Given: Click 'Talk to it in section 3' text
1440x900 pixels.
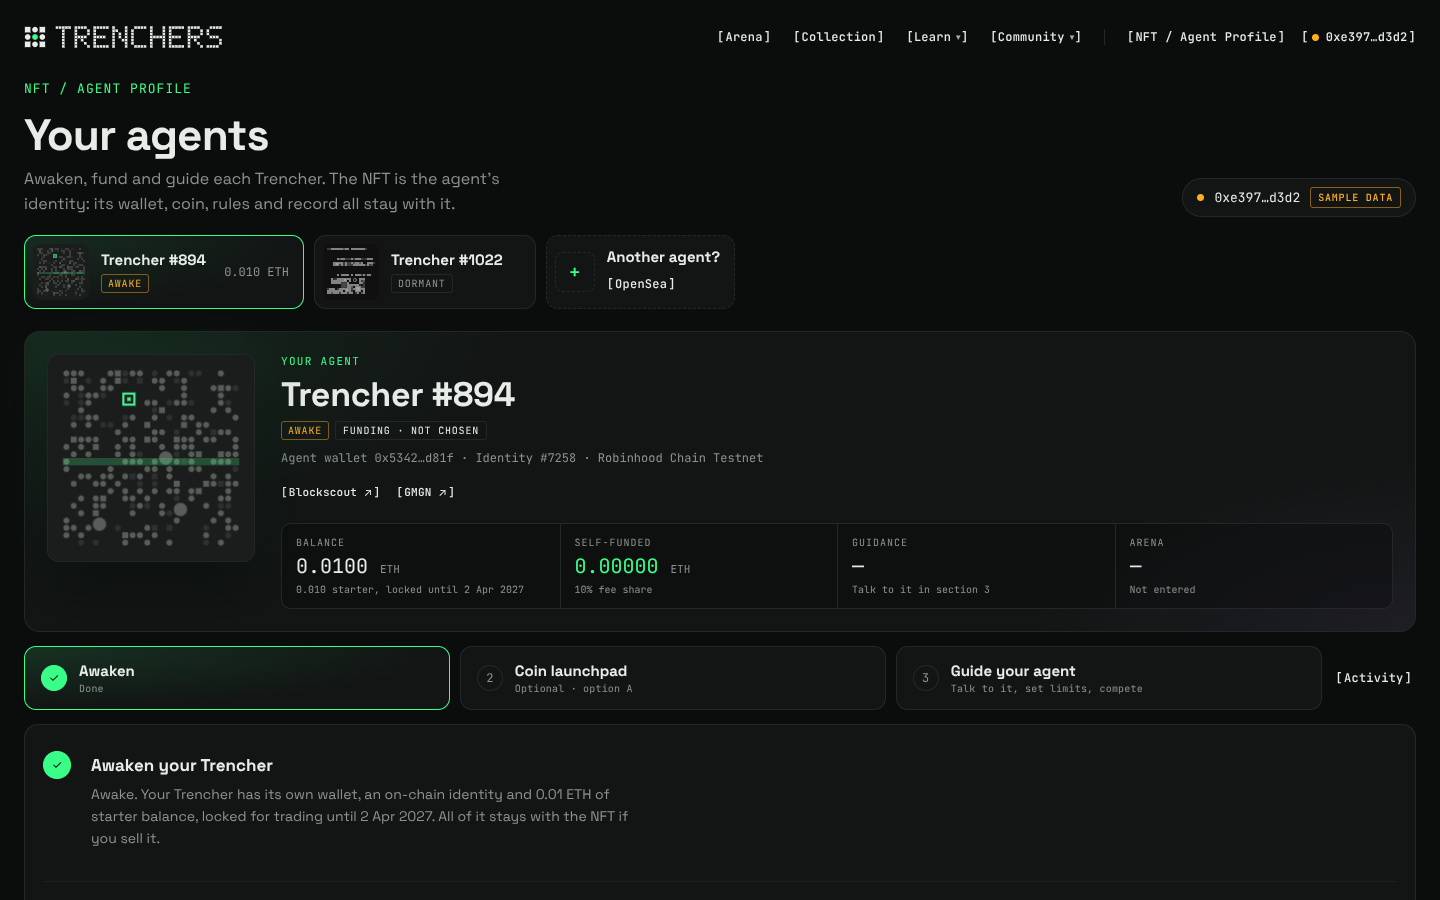Looking at the screenshot, I should (921, 590).
